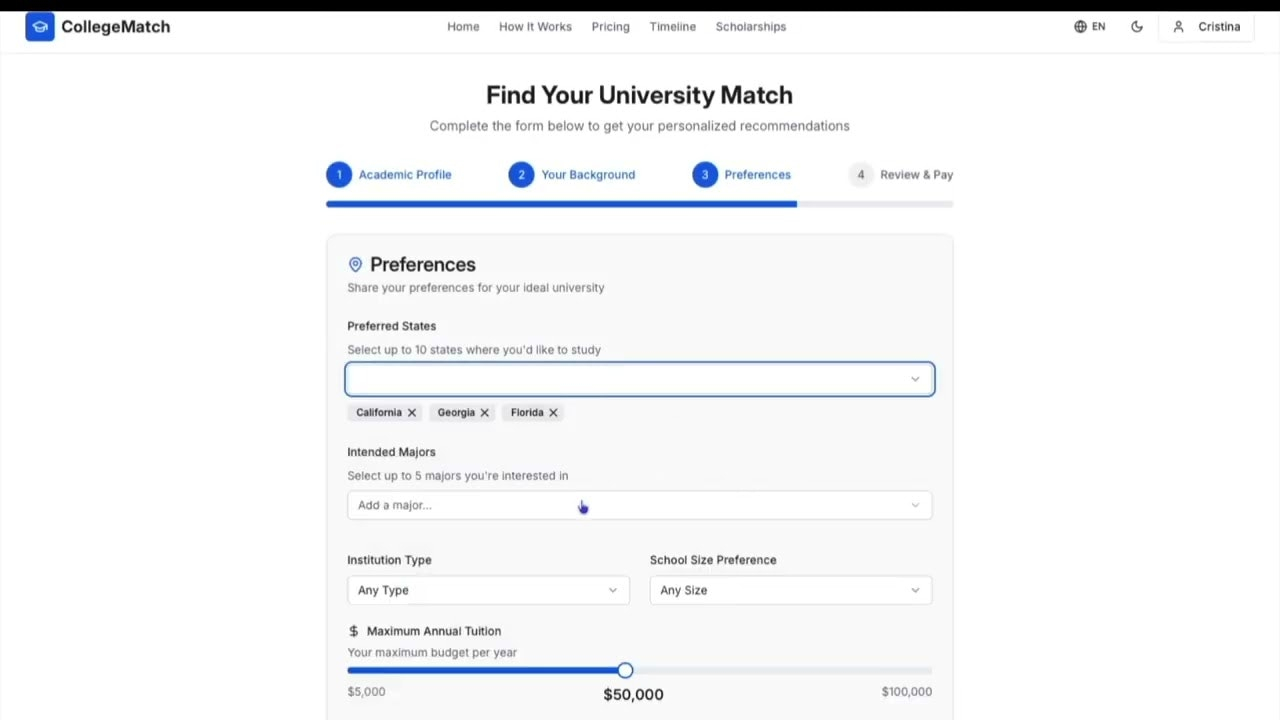Remove the Georgia state chip

pos(484,412)
